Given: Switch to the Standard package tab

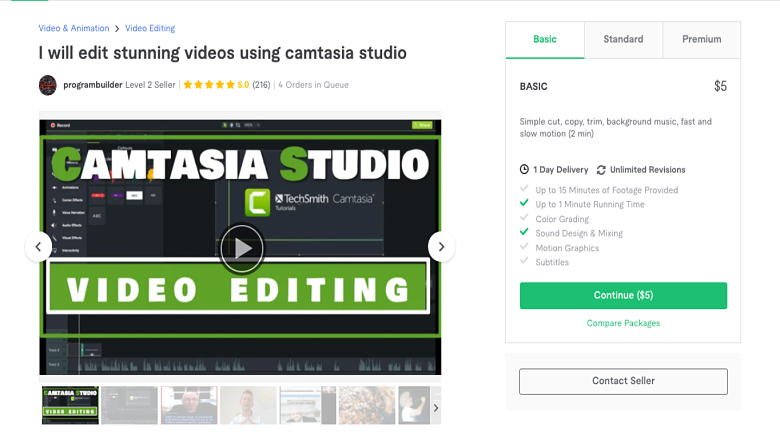Looking at the screenshot, I should (x=623, y=39).
